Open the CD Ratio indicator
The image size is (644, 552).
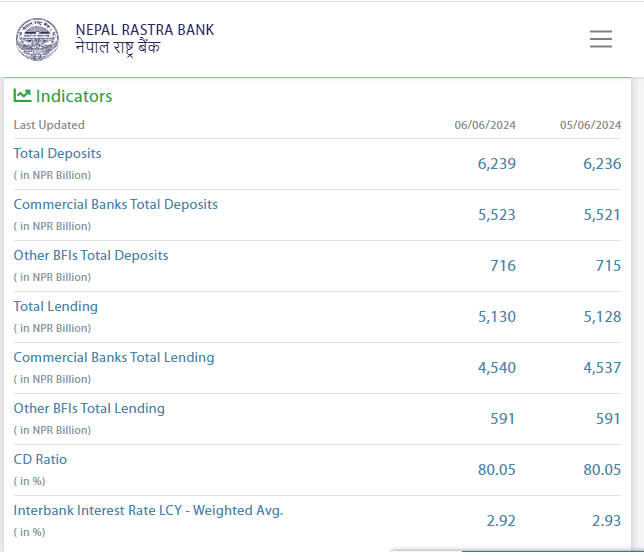click(x=40, y=459)
